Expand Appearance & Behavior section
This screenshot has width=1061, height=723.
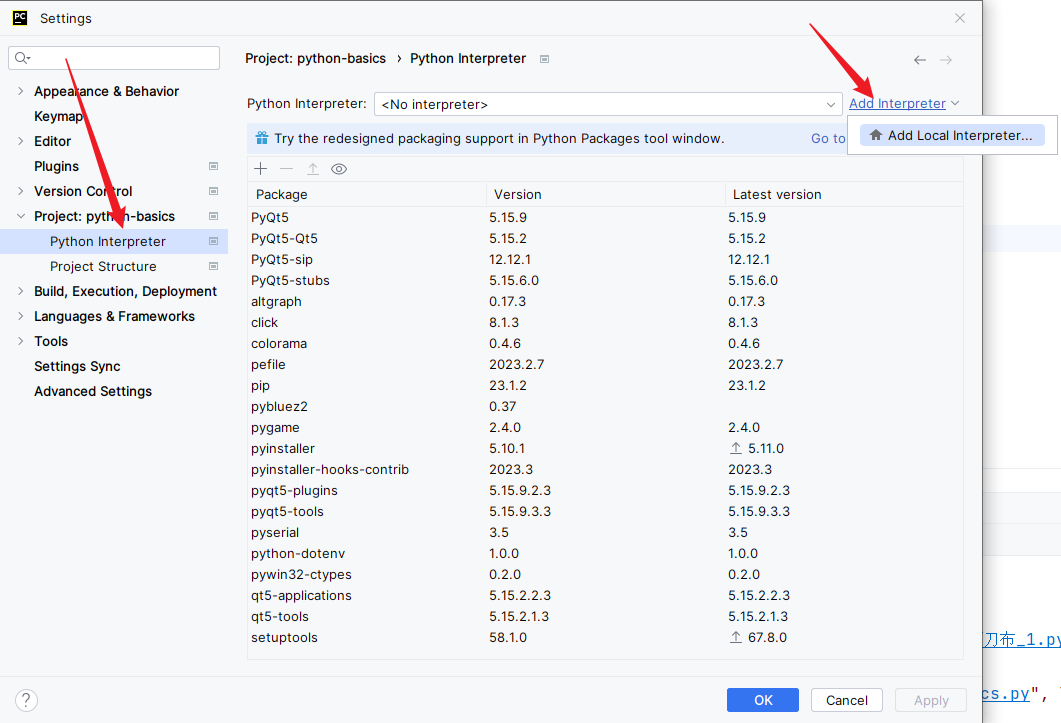(20, 91)
